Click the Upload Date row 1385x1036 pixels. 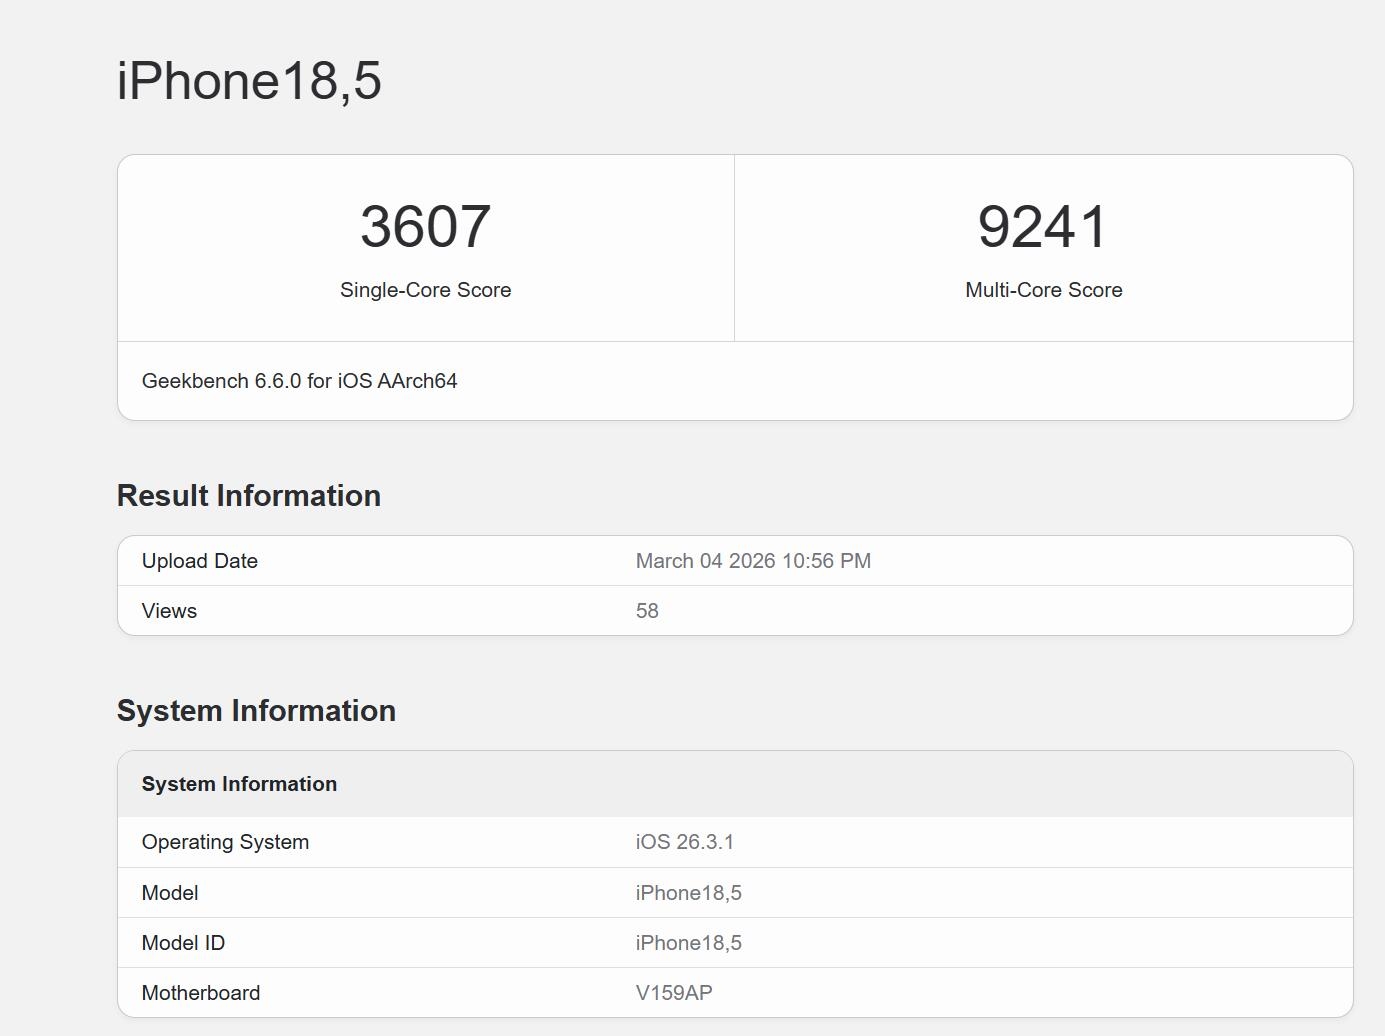(x=400, y=560)
